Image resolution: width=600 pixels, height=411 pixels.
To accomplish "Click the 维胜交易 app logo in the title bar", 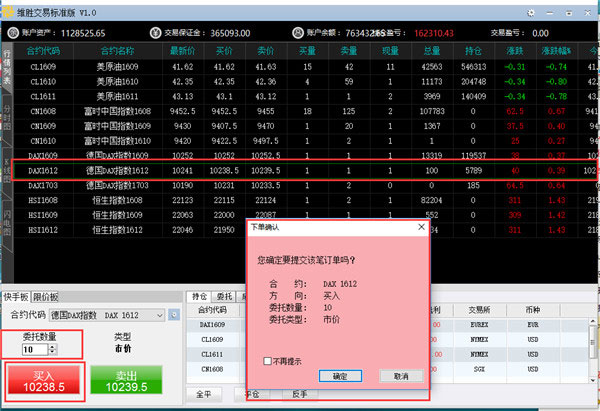I will (7, 12).
